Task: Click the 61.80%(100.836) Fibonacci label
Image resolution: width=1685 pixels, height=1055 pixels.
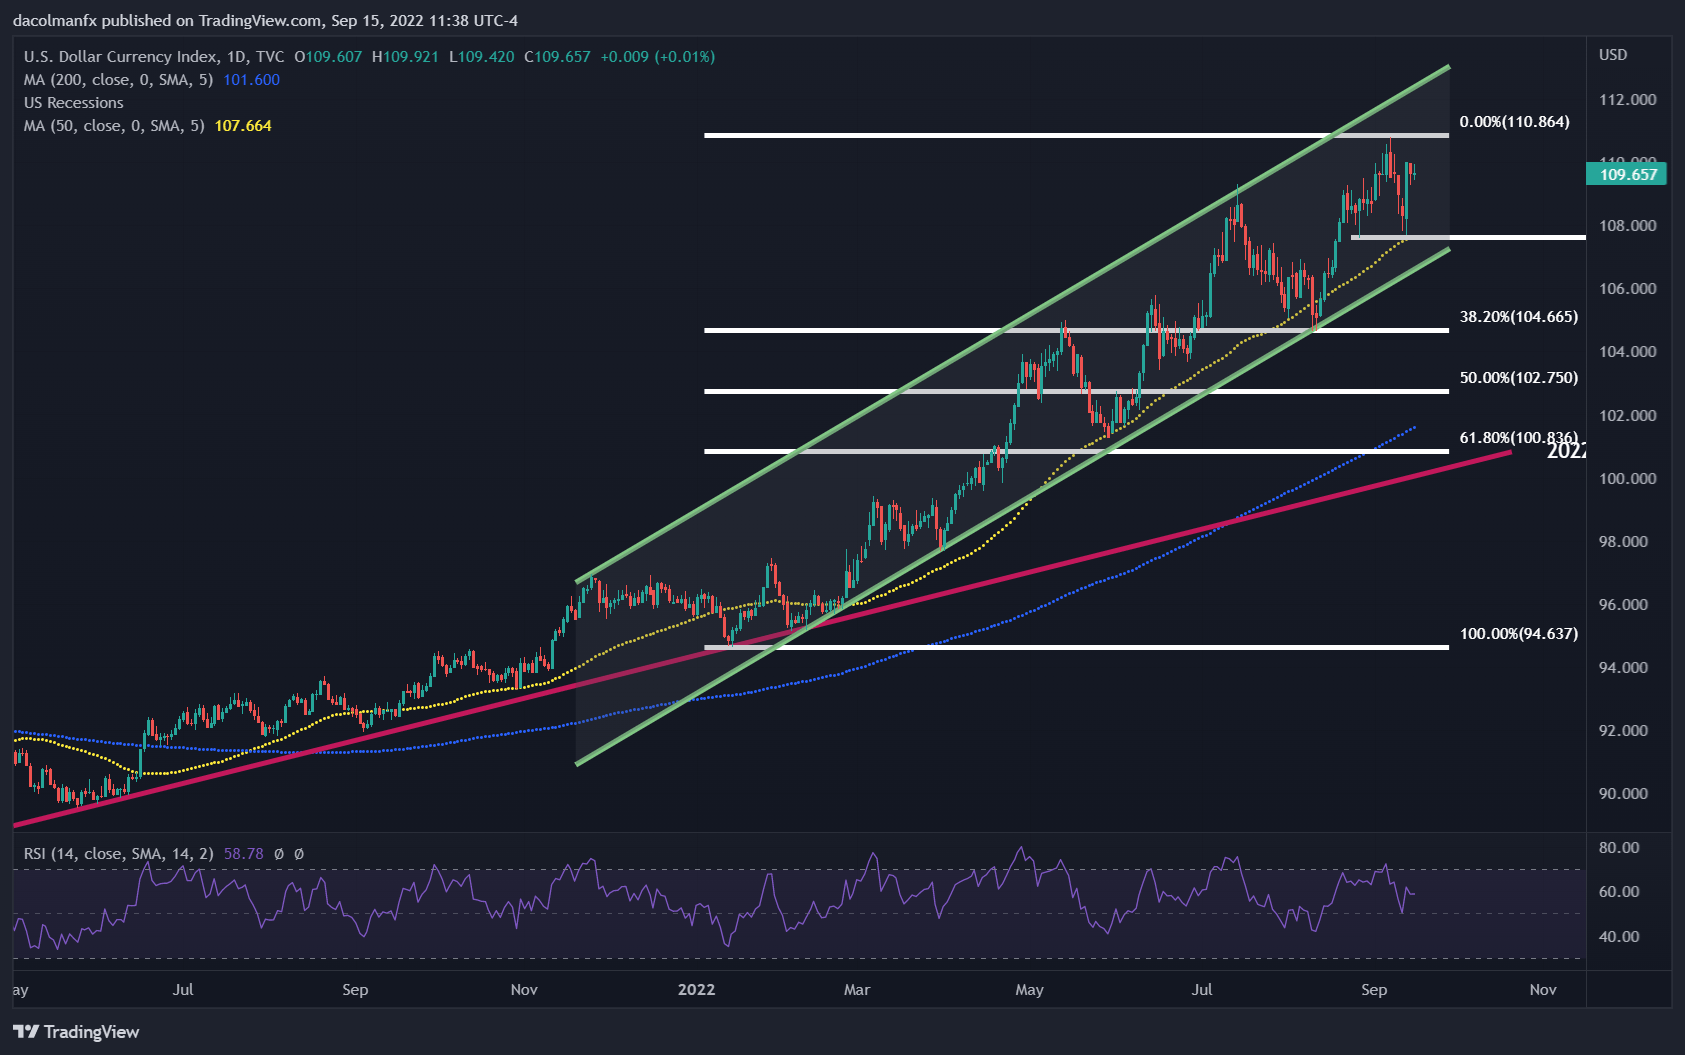Action: [1518, 438]
